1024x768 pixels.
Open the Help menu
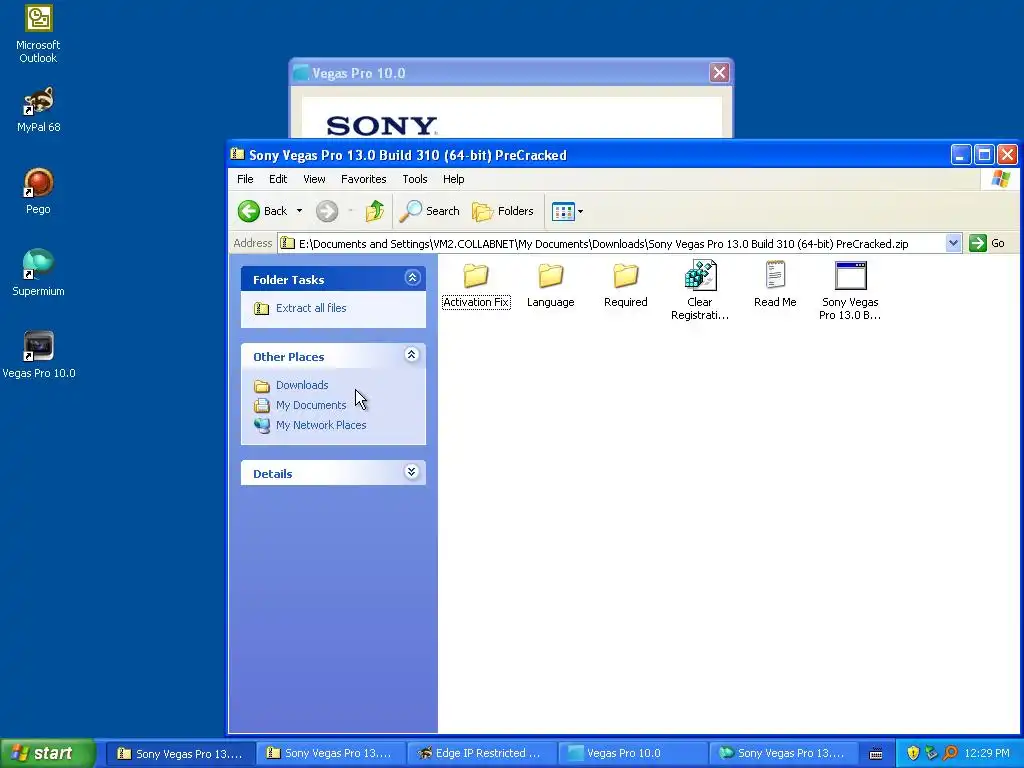pyautogui.click(x=453, y=179)
